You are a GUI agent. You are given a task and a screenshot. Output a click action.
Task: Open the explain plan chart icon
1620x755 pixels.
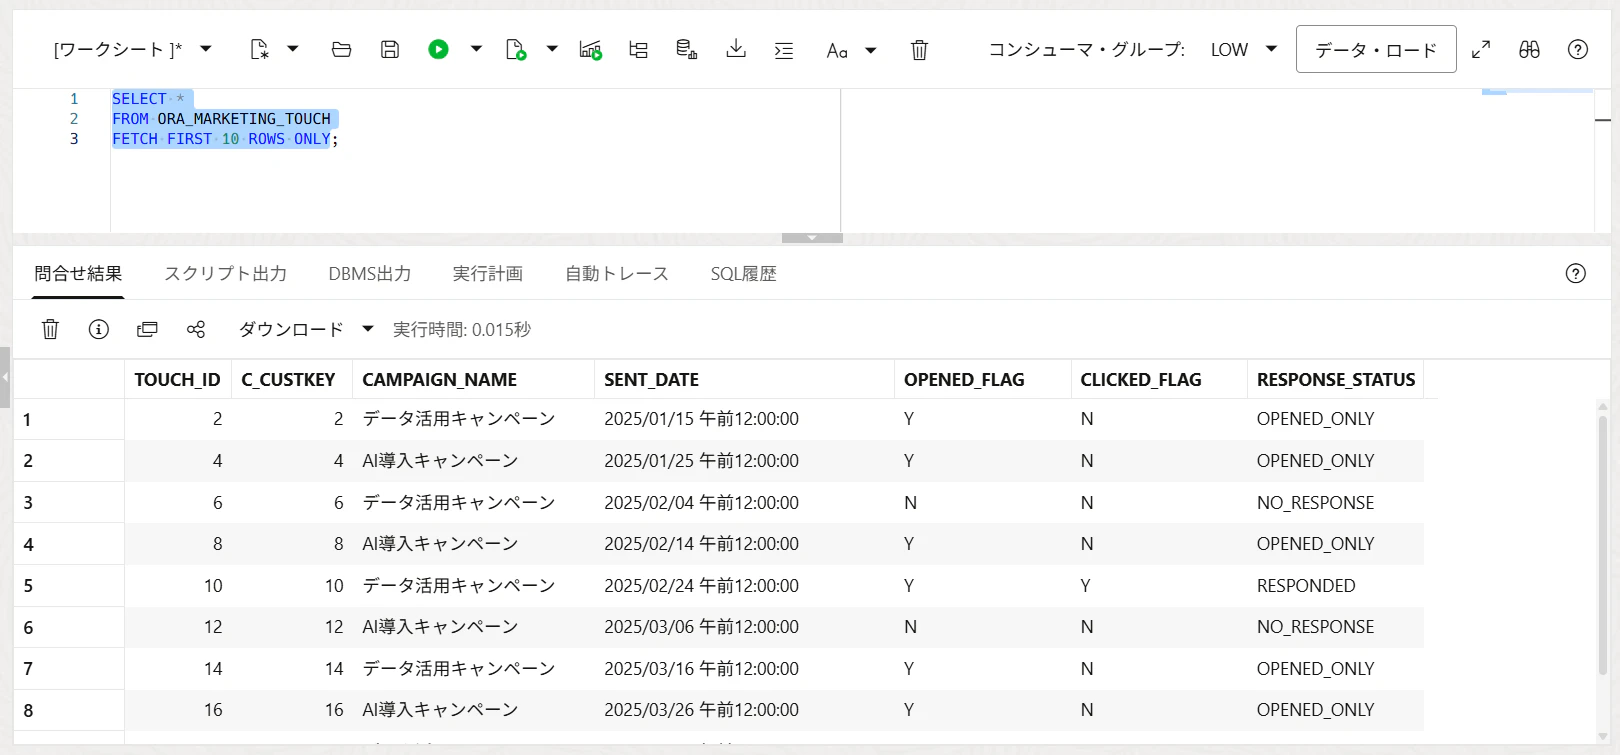coord(590,49)
